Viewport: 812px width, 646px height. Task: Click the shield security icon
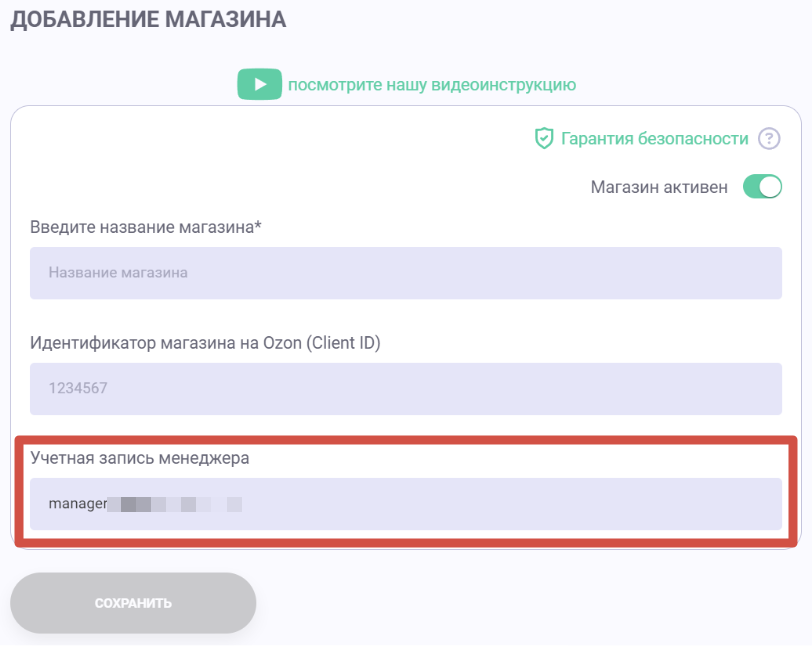coord(544,139)
